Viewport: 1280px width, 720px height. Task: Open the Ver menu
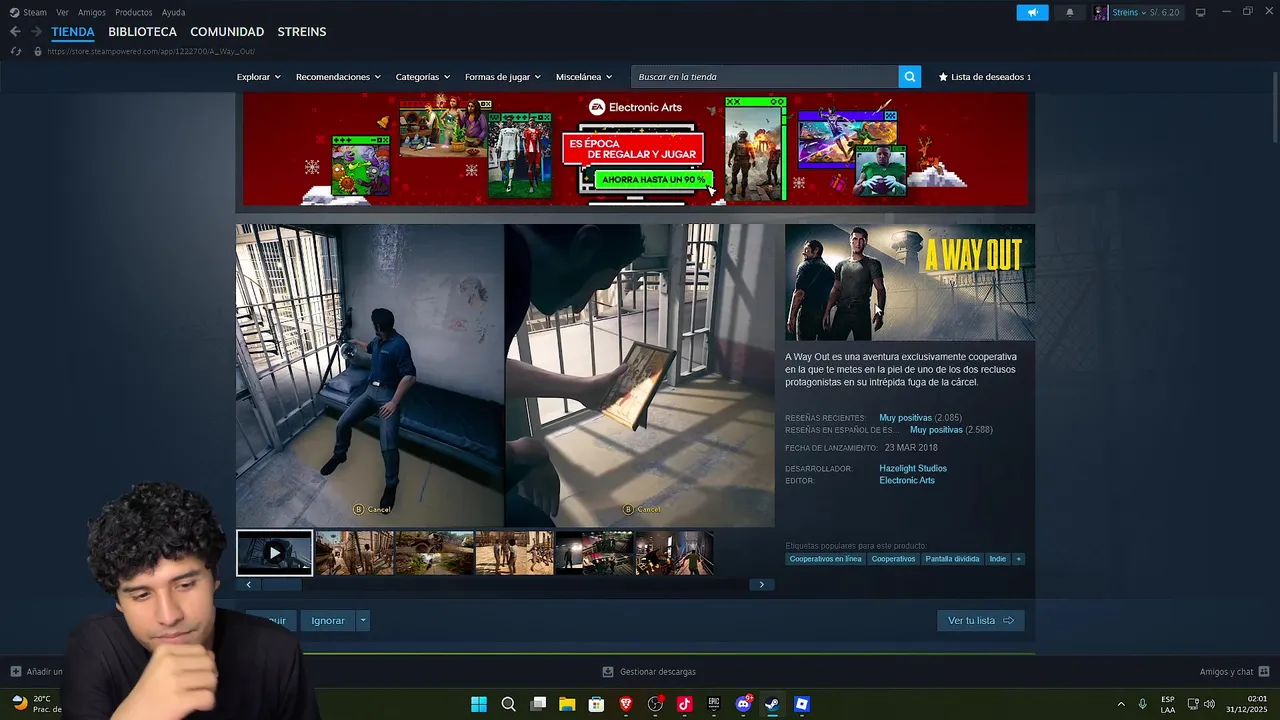pos(62,12)
